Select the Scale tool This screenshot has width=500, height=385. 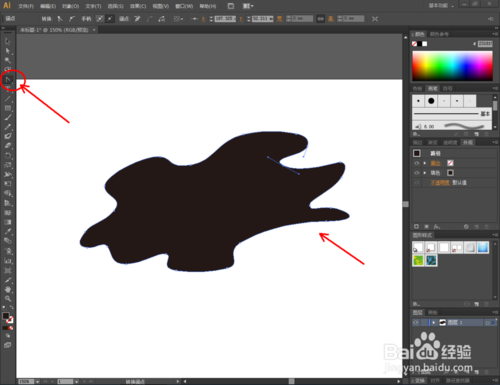pyautogui.click(x=8, y=165)
